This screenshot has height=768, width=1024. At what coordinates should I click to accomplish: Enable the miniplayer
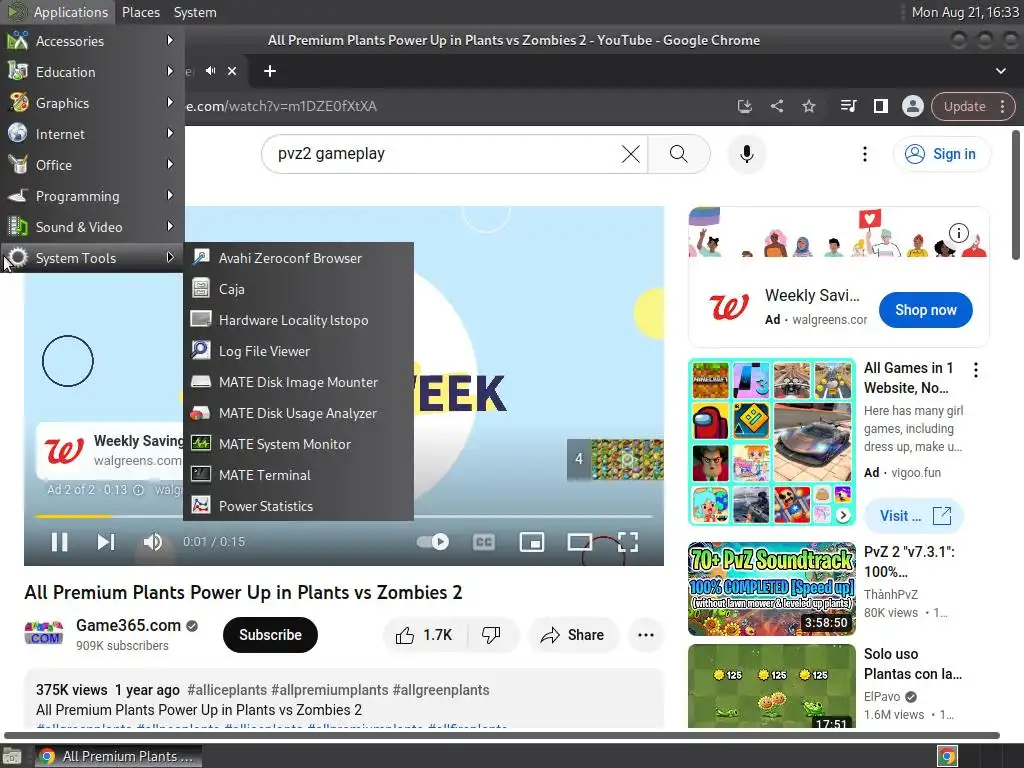(532, 542)
